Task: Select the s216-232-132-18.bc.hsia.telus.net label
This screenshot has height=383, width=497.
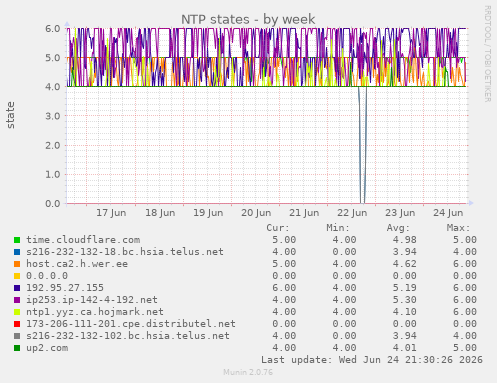Action: (x=125, y=252)
